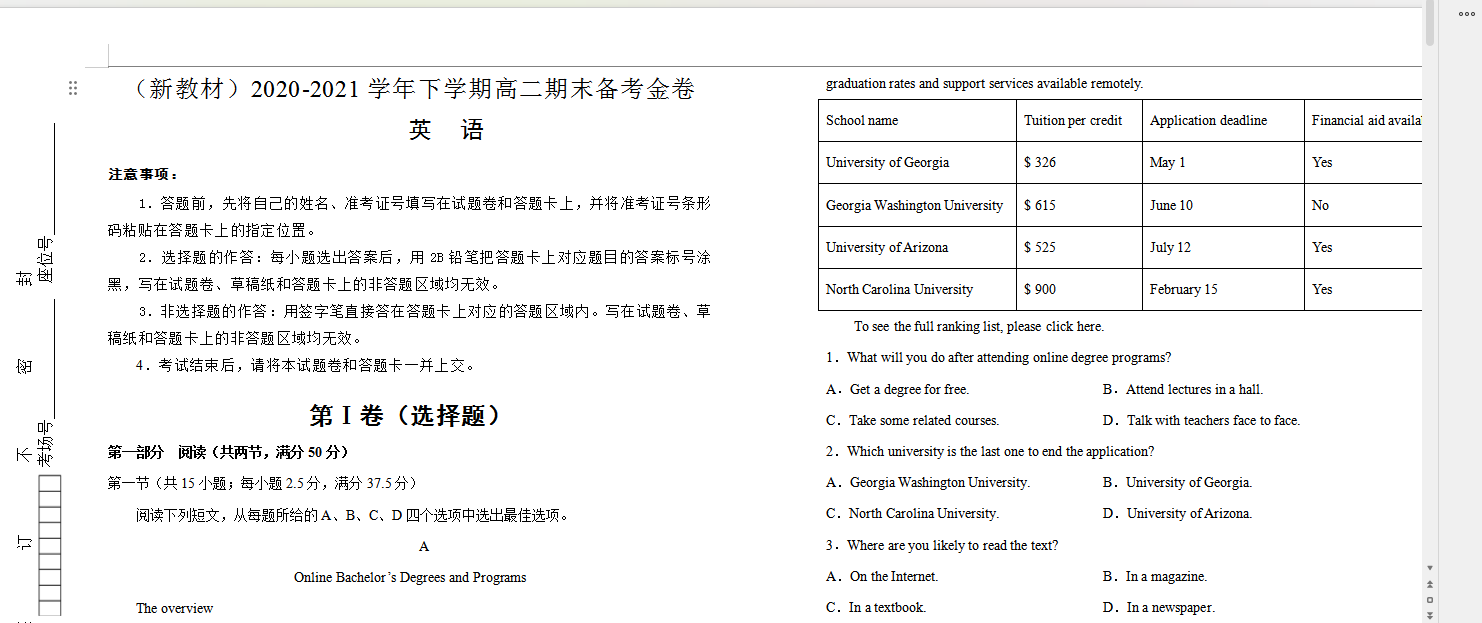The height and width of the screenshot is (623, 1482).
Task: Click answer 'B. In a magazine.'
Action: pyautogui.click(x=1154, y=576)
